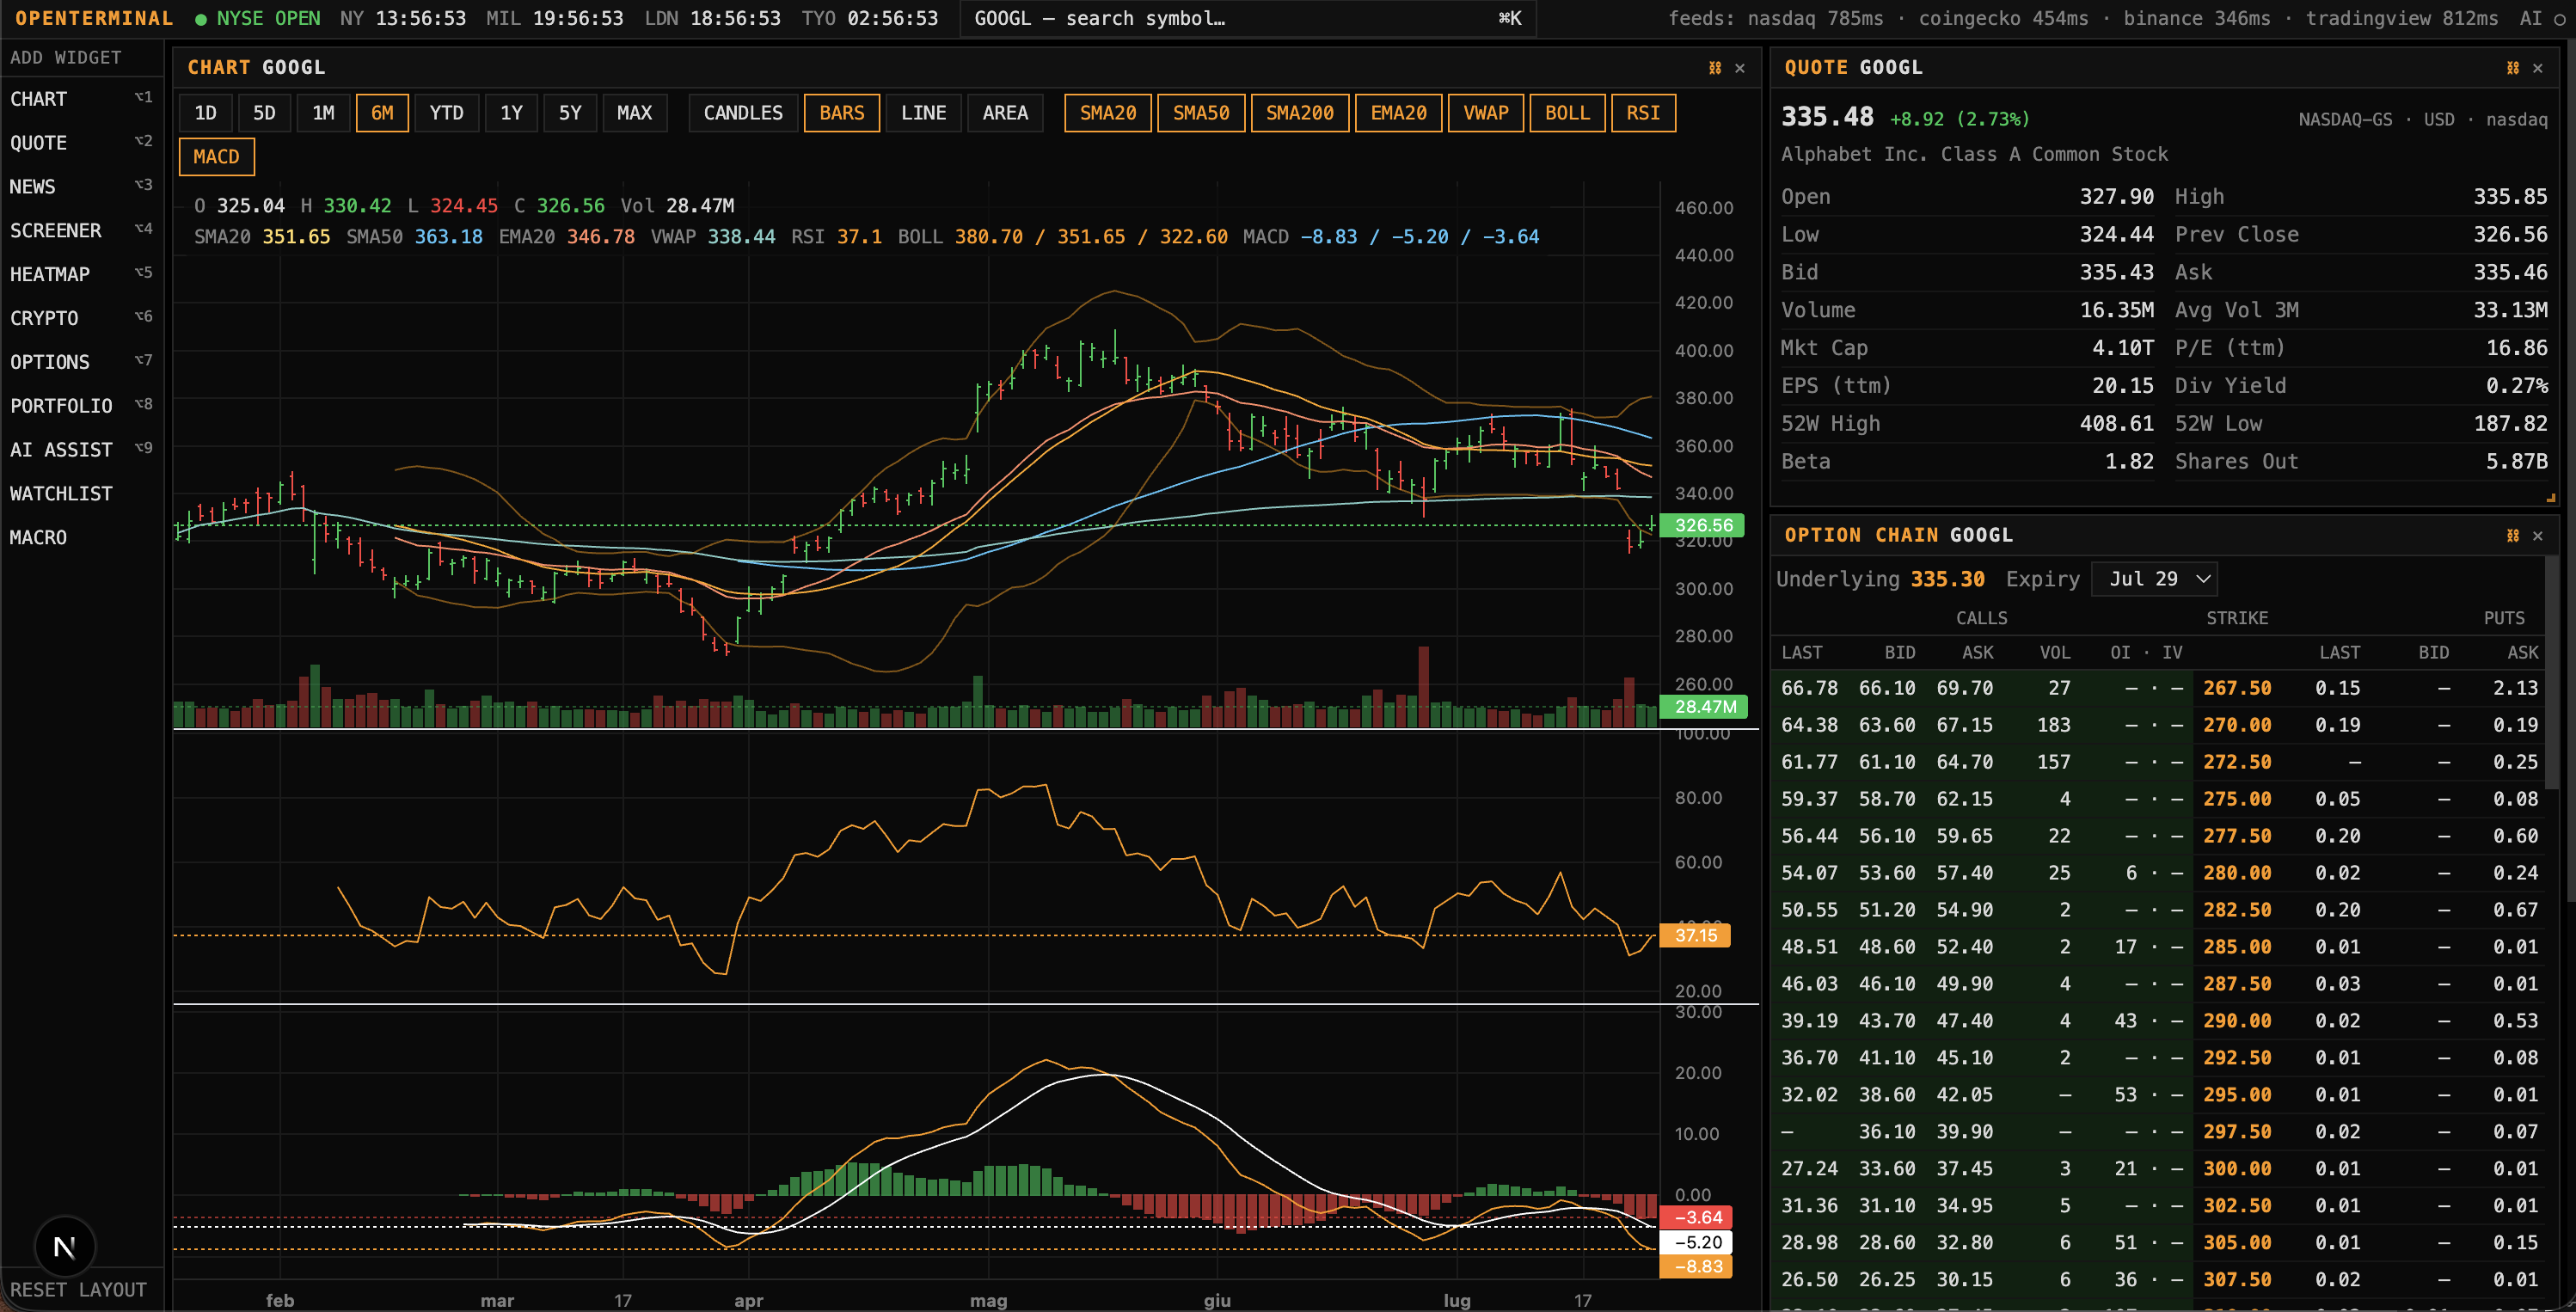Focus the GOOGL search symbol field
Screen dimensions: 2576x1312
click(1247, 19)
